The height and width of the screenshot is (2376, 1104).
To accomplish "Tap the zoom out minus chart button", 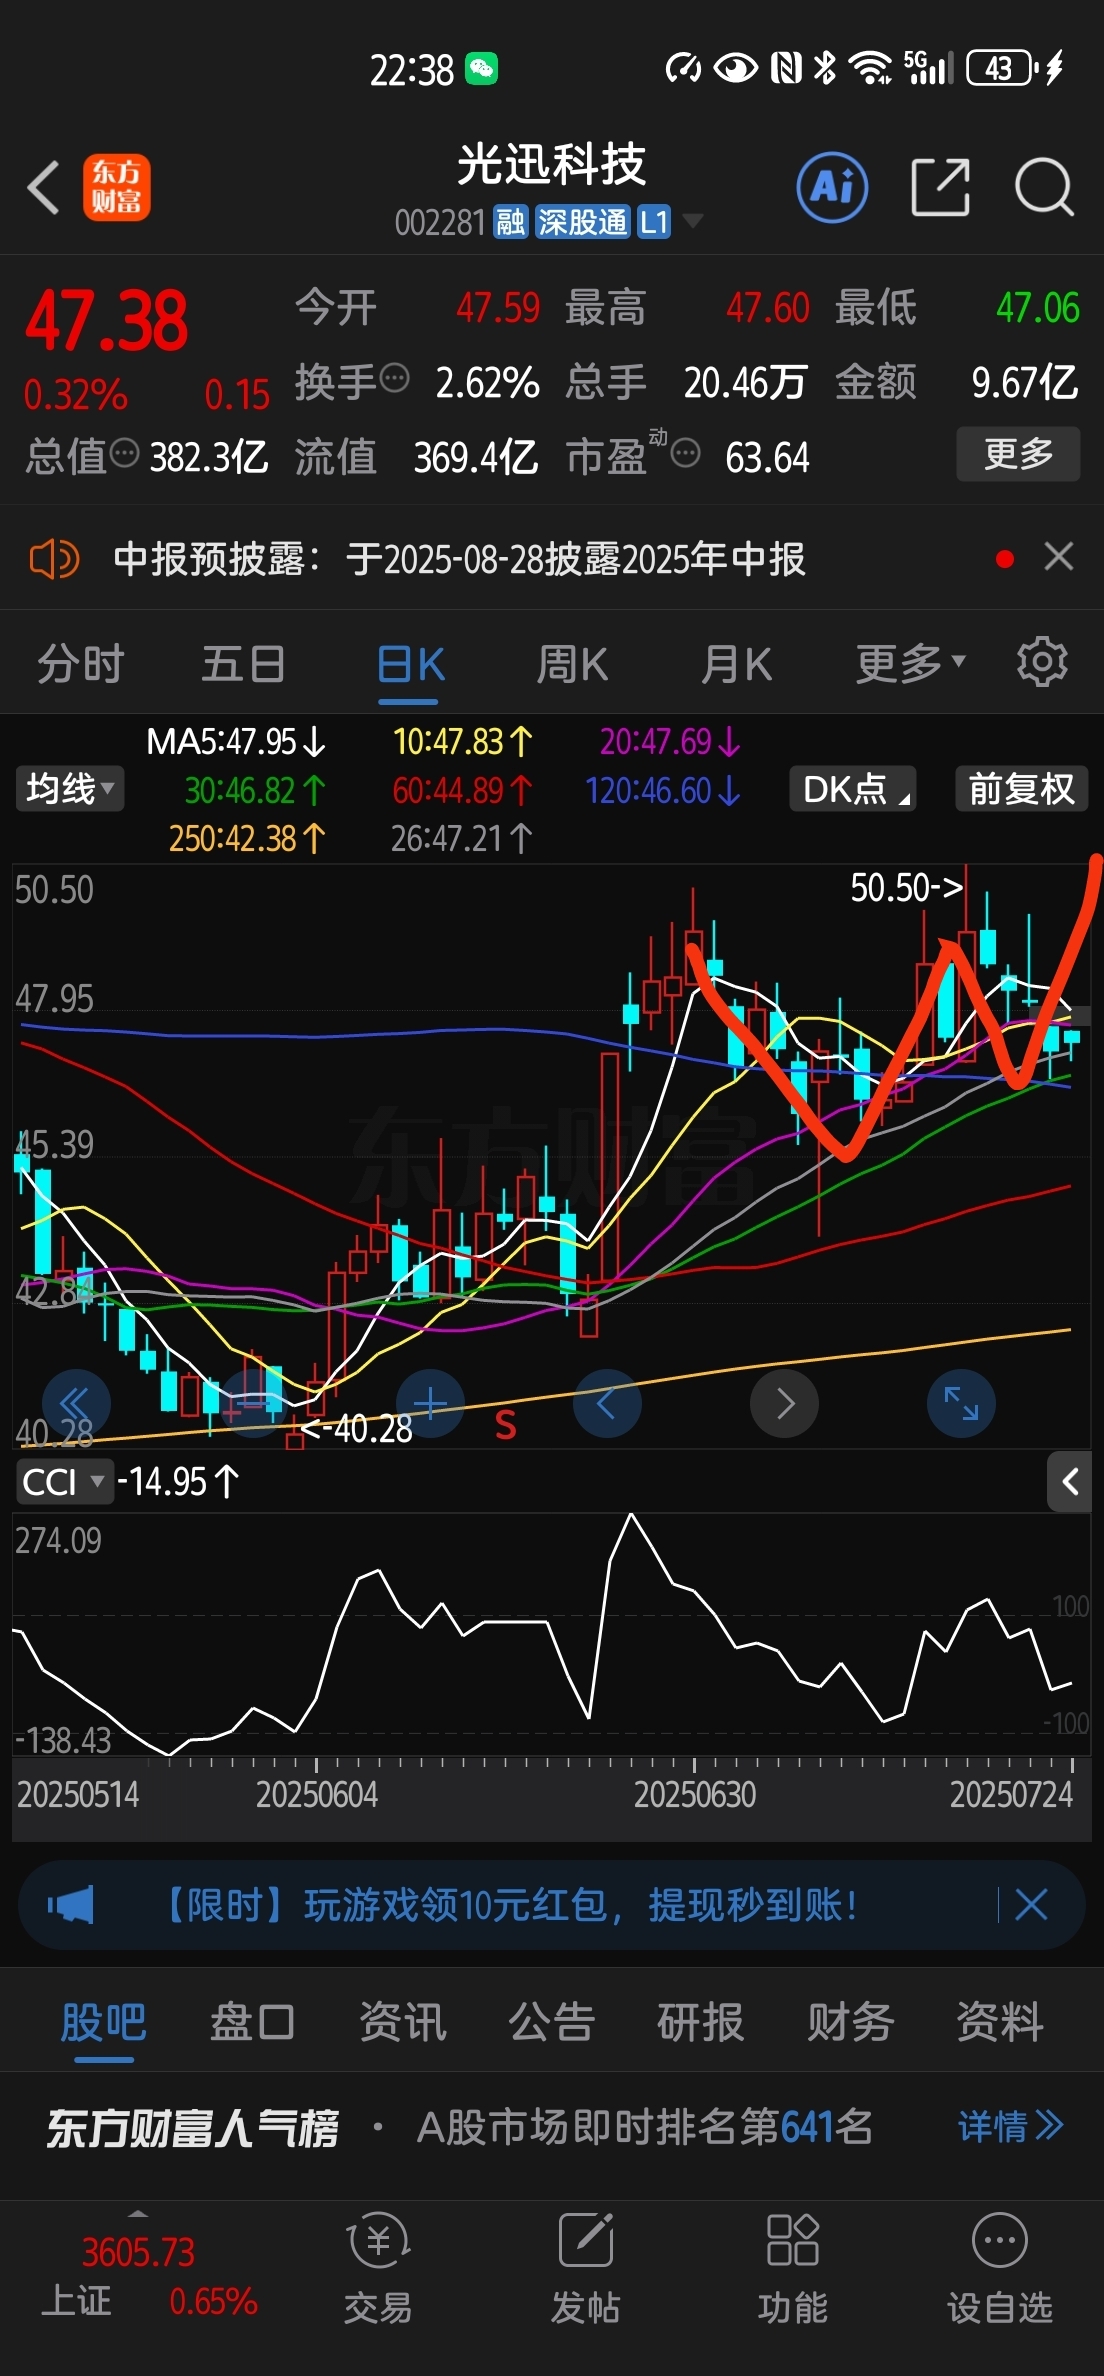I will tap(253, 1404).
